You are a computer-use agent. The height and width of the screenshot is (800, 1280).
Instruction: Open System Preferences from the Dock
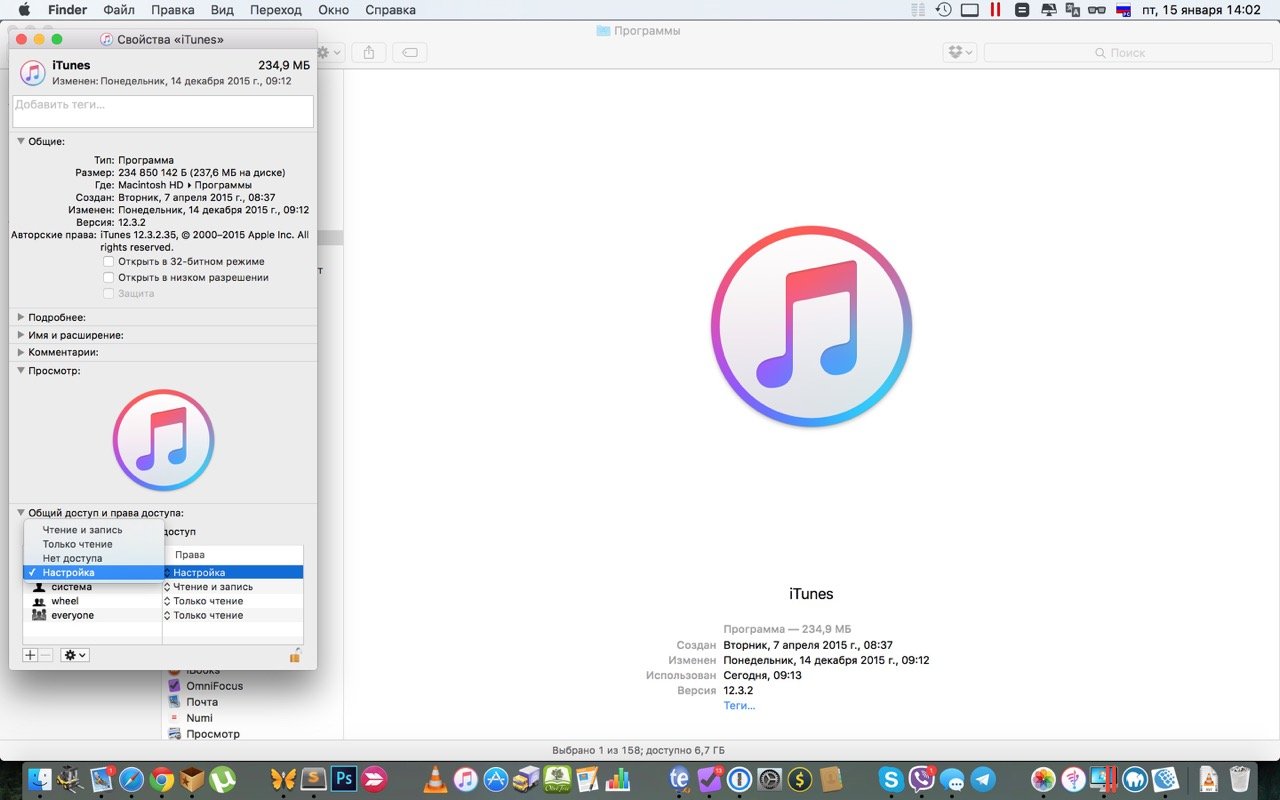click(x=769, y=779)
